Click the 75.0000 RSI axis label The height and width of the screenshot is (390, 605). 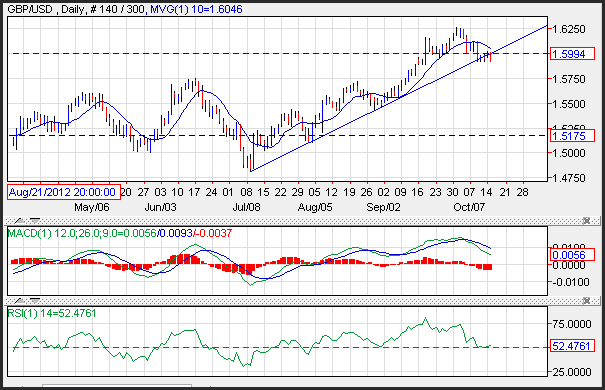pyautogui.click(x=572, y=324)
